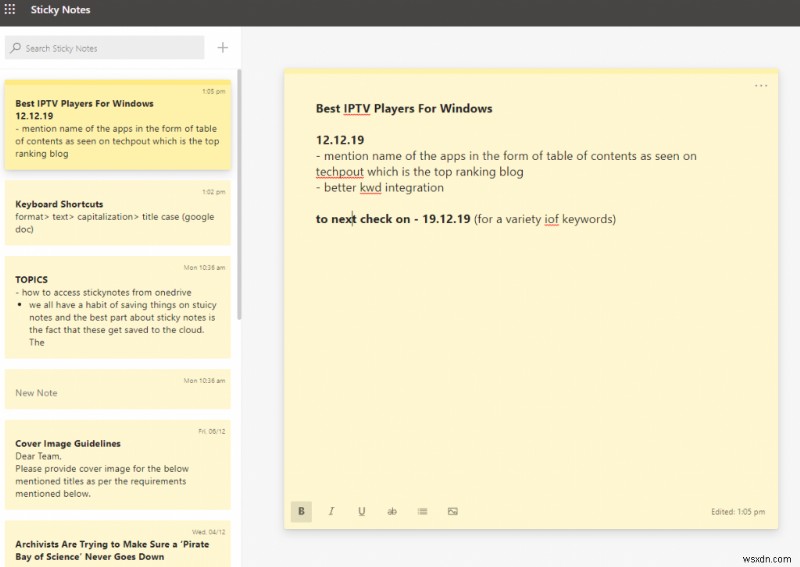Toggle italic formatting
The height and width of the screenshot is (567, 800).
point(332,511)
